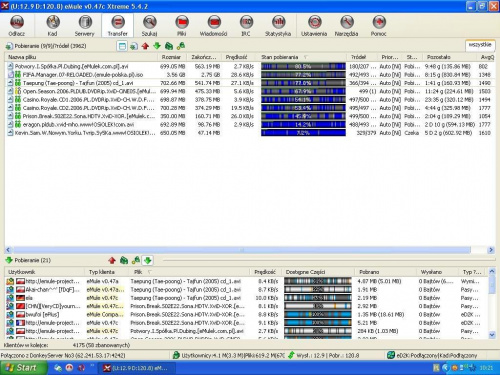This screenshot has width=500, height=375.
Task: Open the Narzędzia tools menu
Action: click(x=346, y=26)
